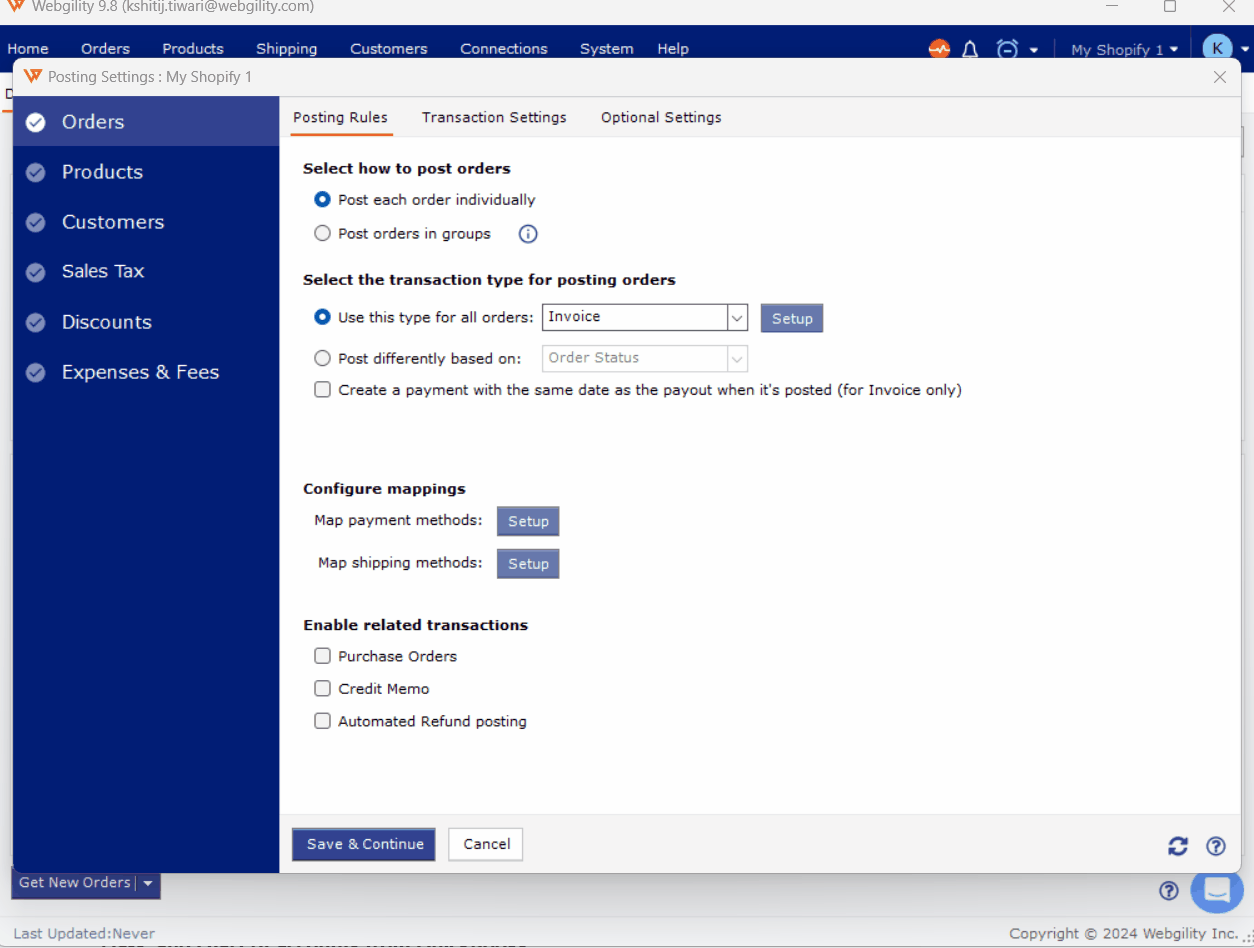Image resolution: width=1254 pixels, height=948 pixels.
Task: Click the K user profile avatar
Action: click(x=1217, y=48)
